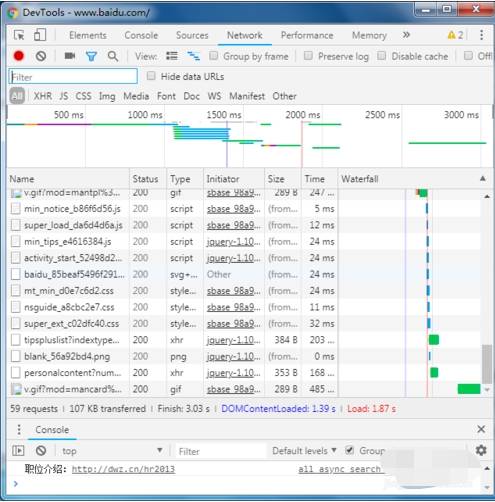This screenshot has width=495, height=502.
Task: Open console settings gear icon
Action: click(481, 450)
